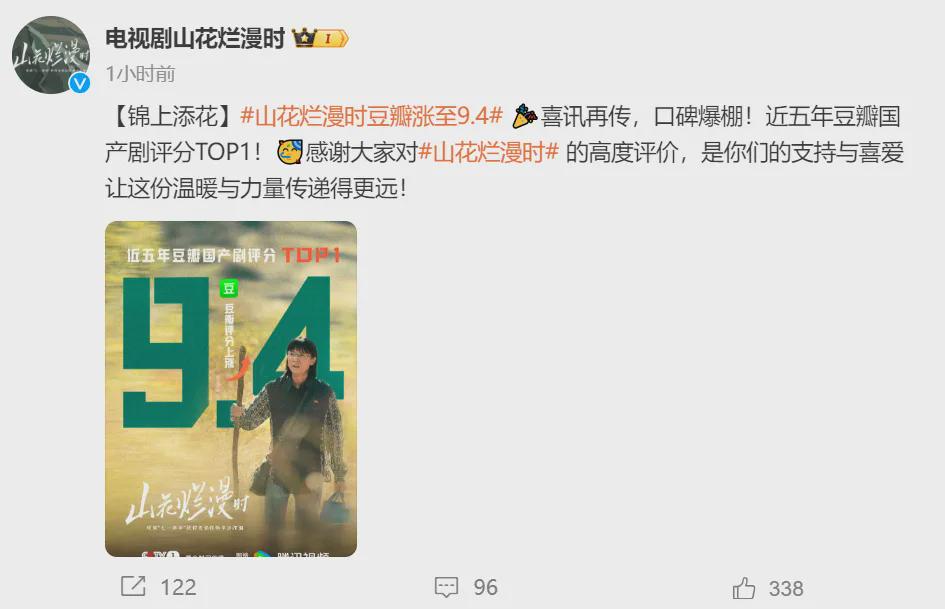Click the repost share icon

click(133, 586)
